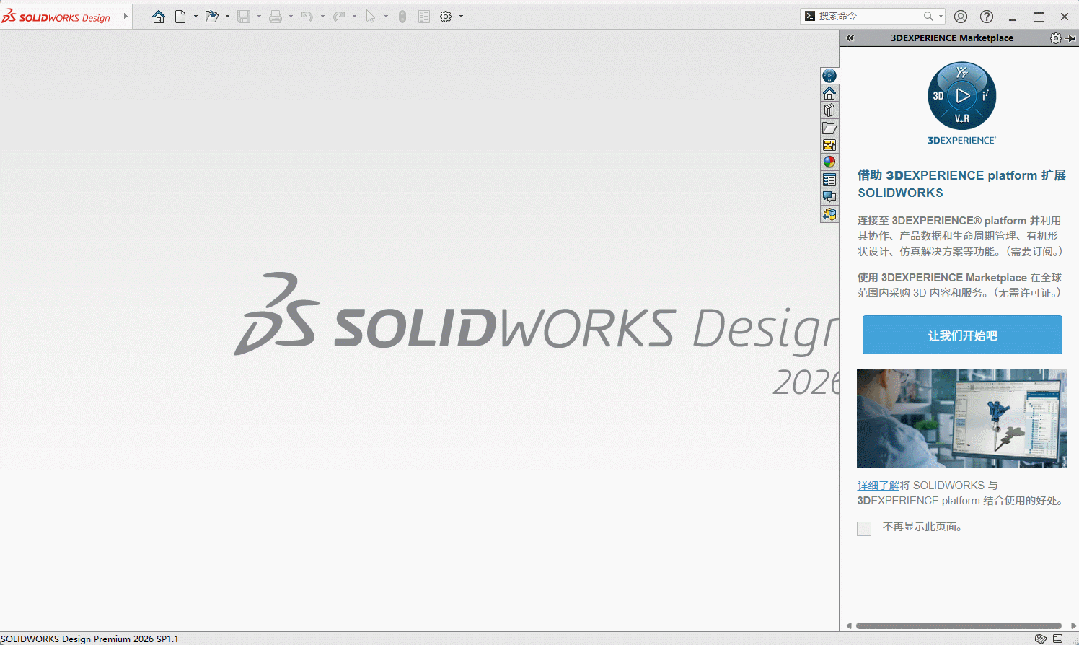The width and height of the screenshot is (1079, 645).
Task: Open the File Properties icon
Action: click(424, 17)
